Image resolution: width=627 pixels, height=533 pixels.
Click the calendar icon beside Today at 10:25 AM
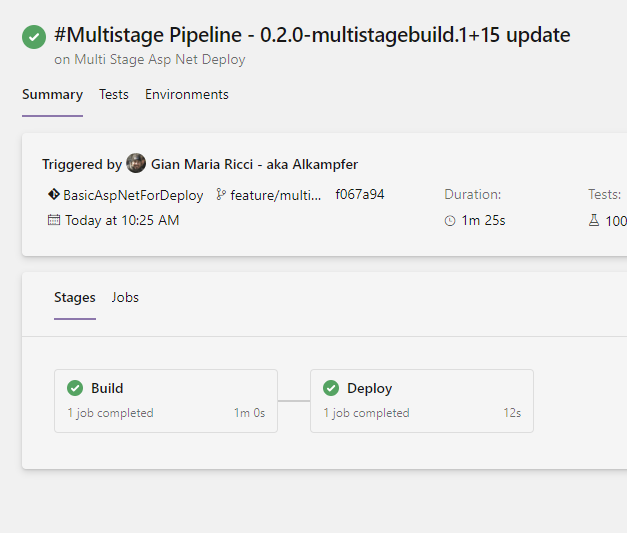click(x=54, y=220)
